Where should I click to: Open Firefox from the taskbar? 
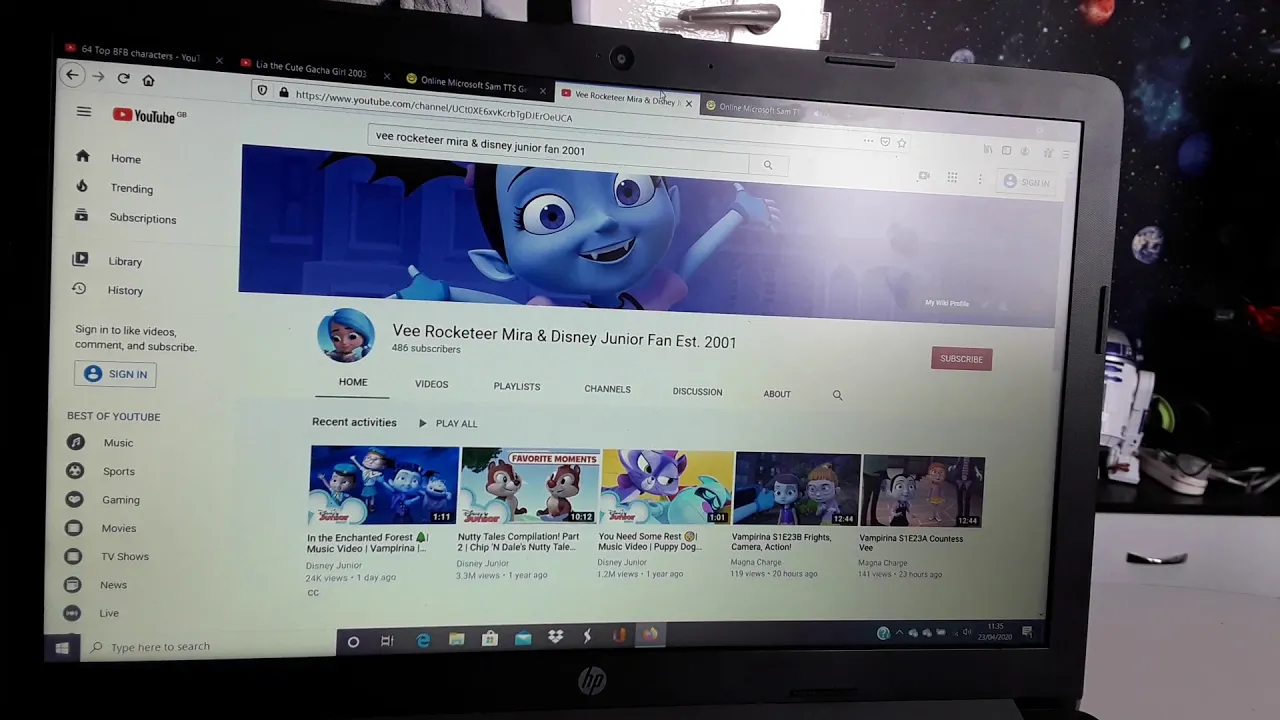[650, 634]
